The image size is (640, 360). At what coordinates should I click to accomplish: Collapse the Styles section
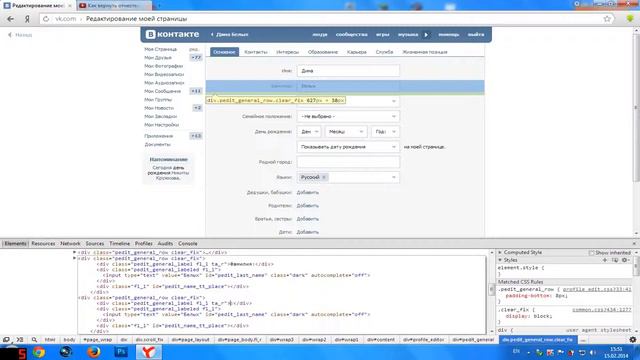coord(500,260)
